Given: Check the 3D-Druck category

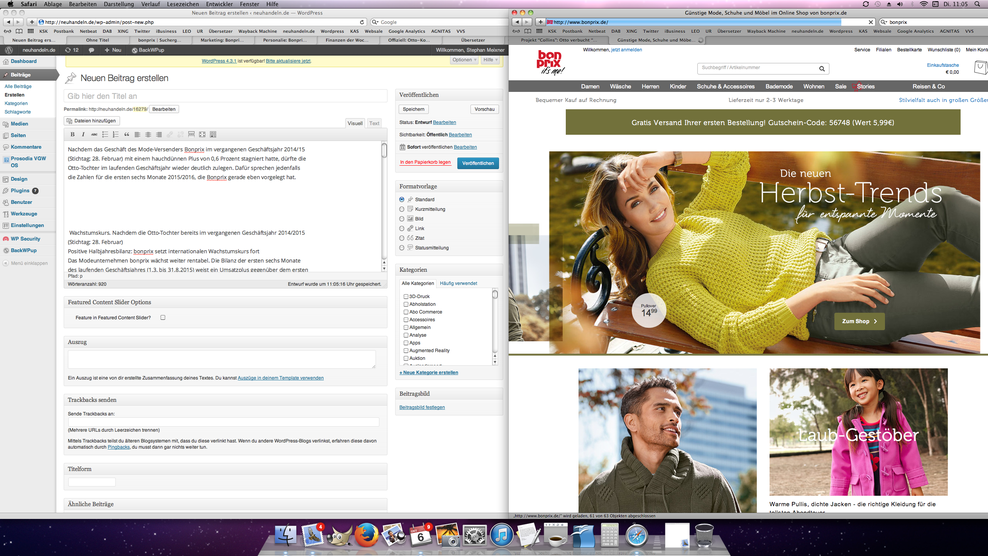Looking at the screenshot, I should pyautogui.click(x=406, y=296).
